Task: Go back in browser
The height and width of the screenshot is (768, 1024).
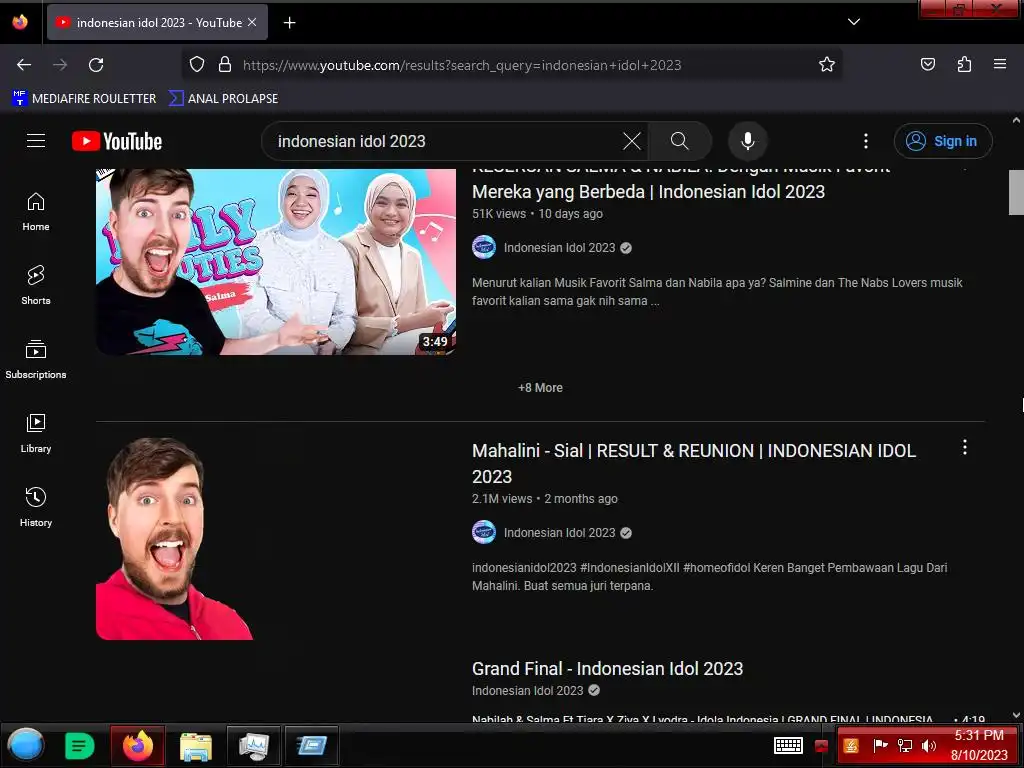Action: [x=24, y=65]
